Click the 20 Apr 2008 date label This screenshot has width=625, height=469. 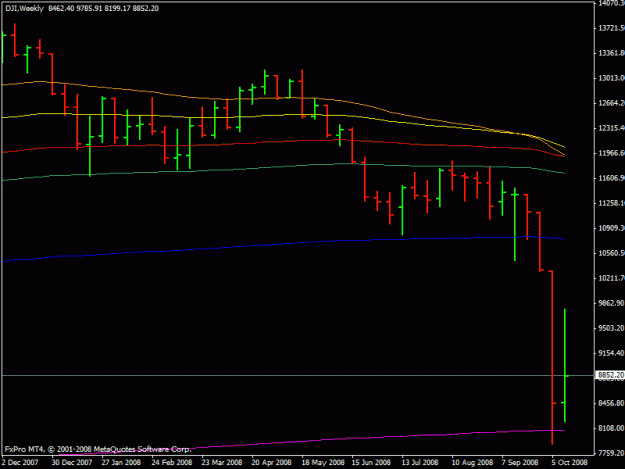pos(271,462)
